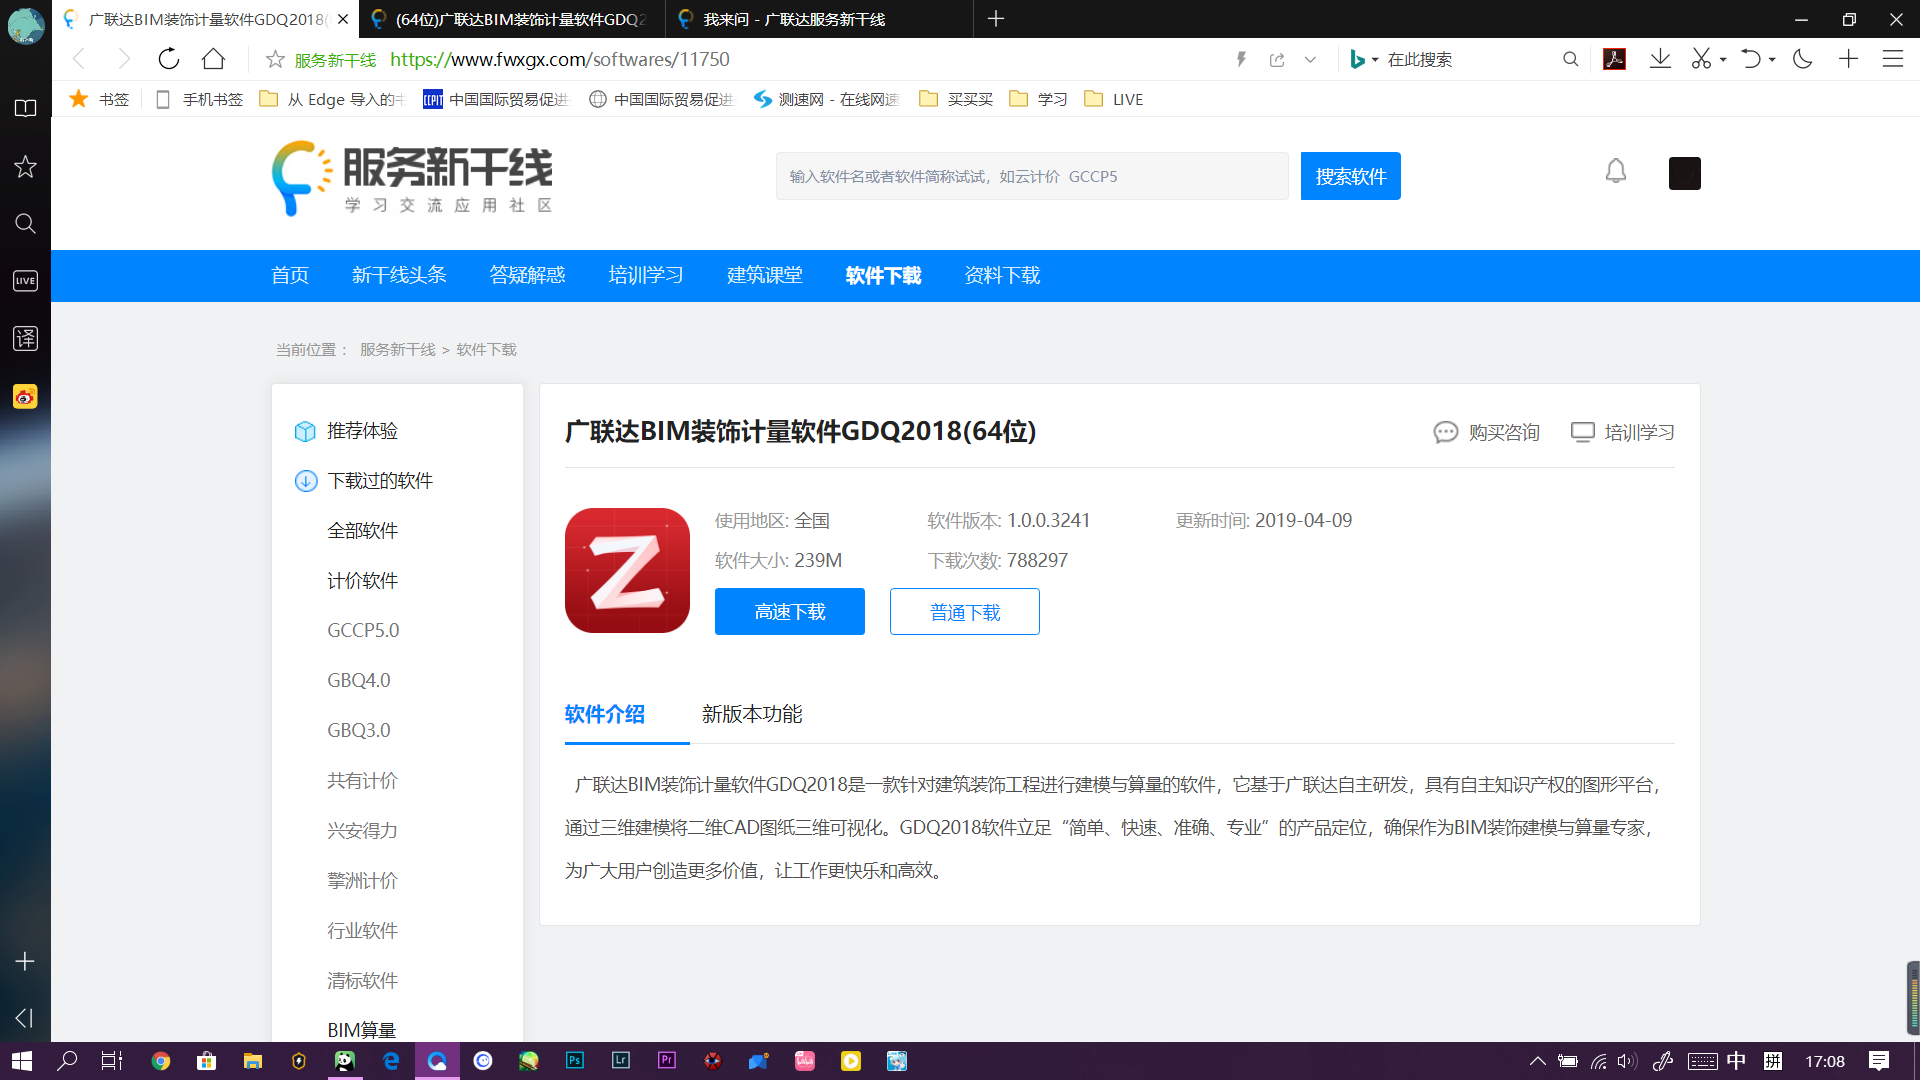Viewport: 1920px width, 1080px height.
Task: Select 行业软件 category
Action: [x=362, y=931]
